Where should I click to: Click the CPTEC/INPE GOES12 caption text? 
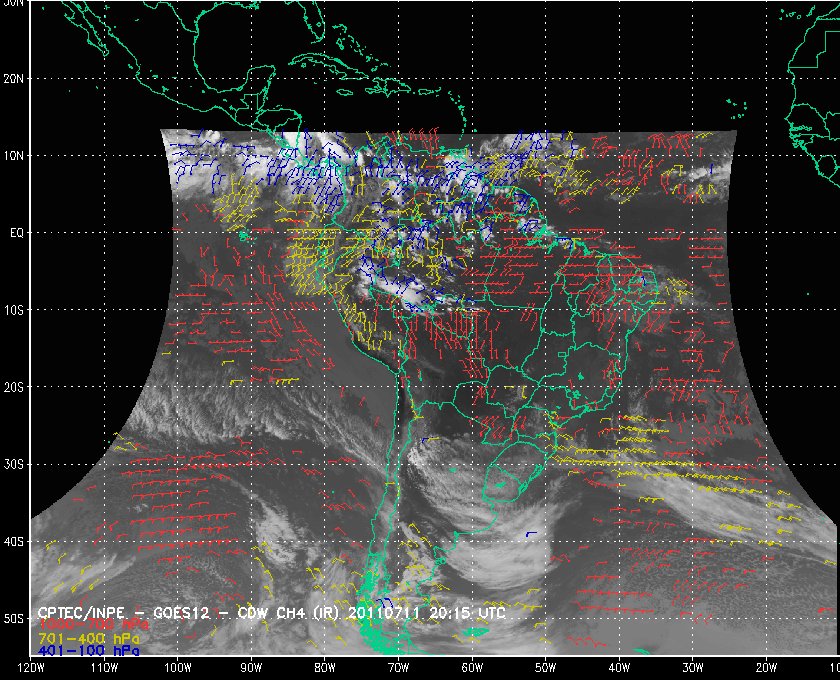point(272,612)
